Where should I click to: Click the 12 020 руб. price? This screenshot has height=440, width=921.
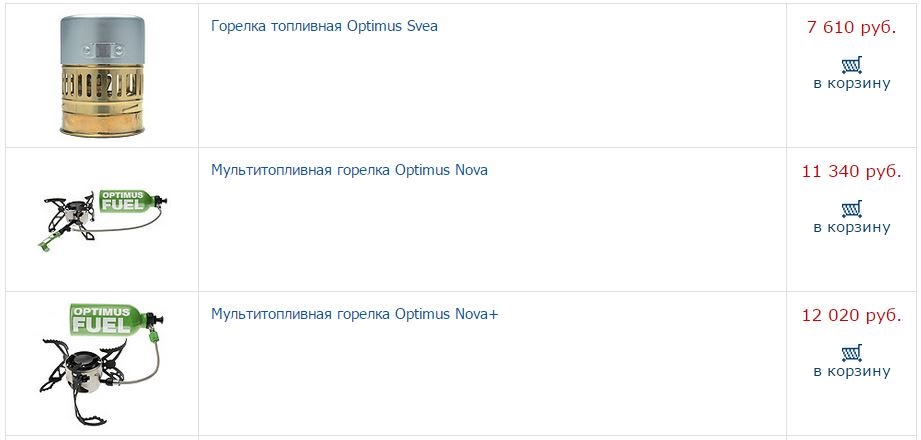click(851, 315)
